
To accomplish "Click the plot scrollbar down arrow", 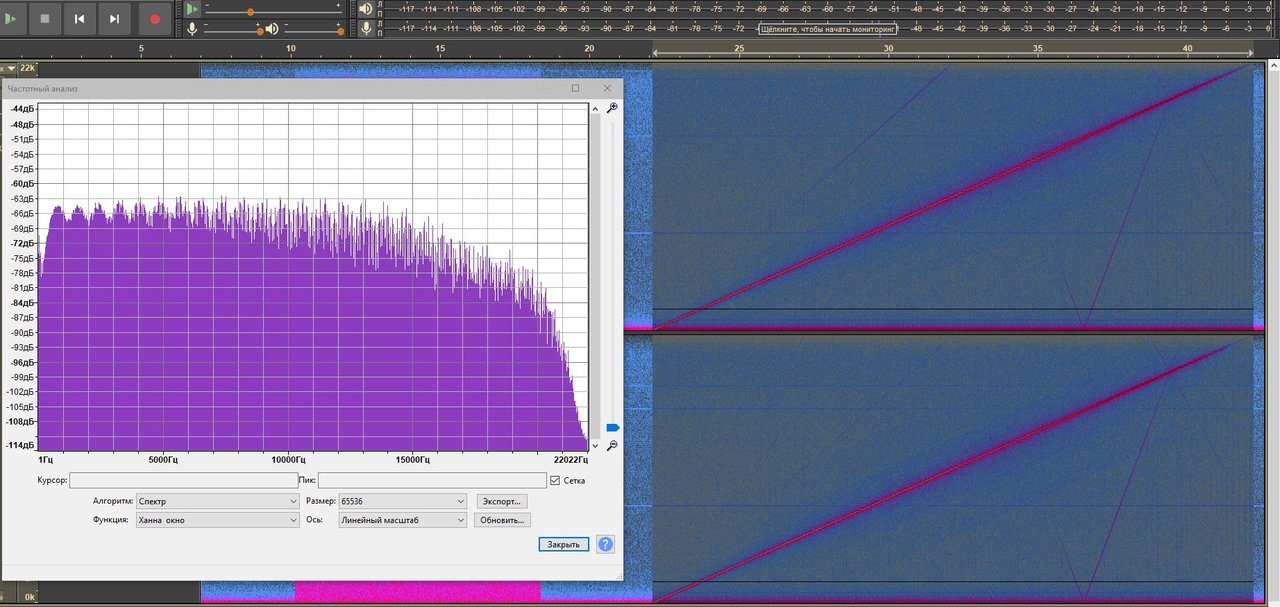I will coord(595,445).
